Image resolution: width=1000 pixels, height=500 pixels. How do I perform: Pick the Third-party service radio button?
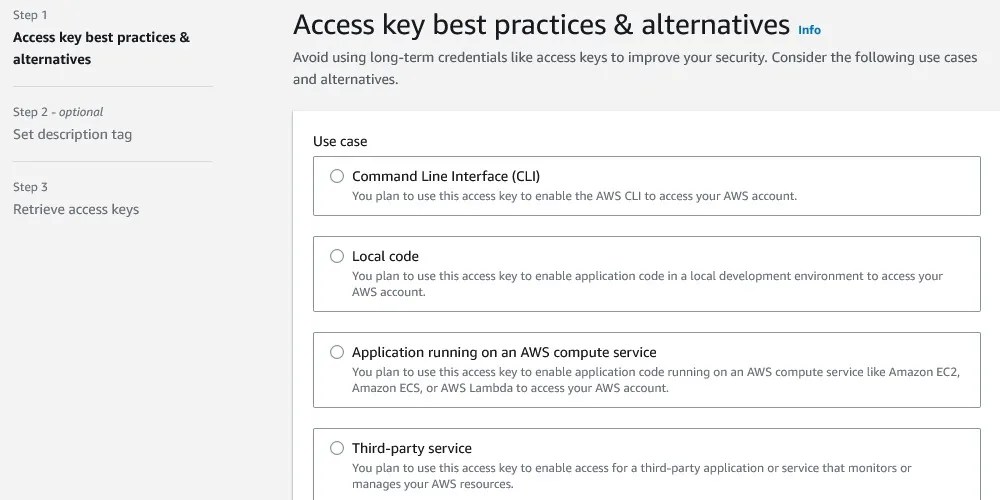pos(337,448)
